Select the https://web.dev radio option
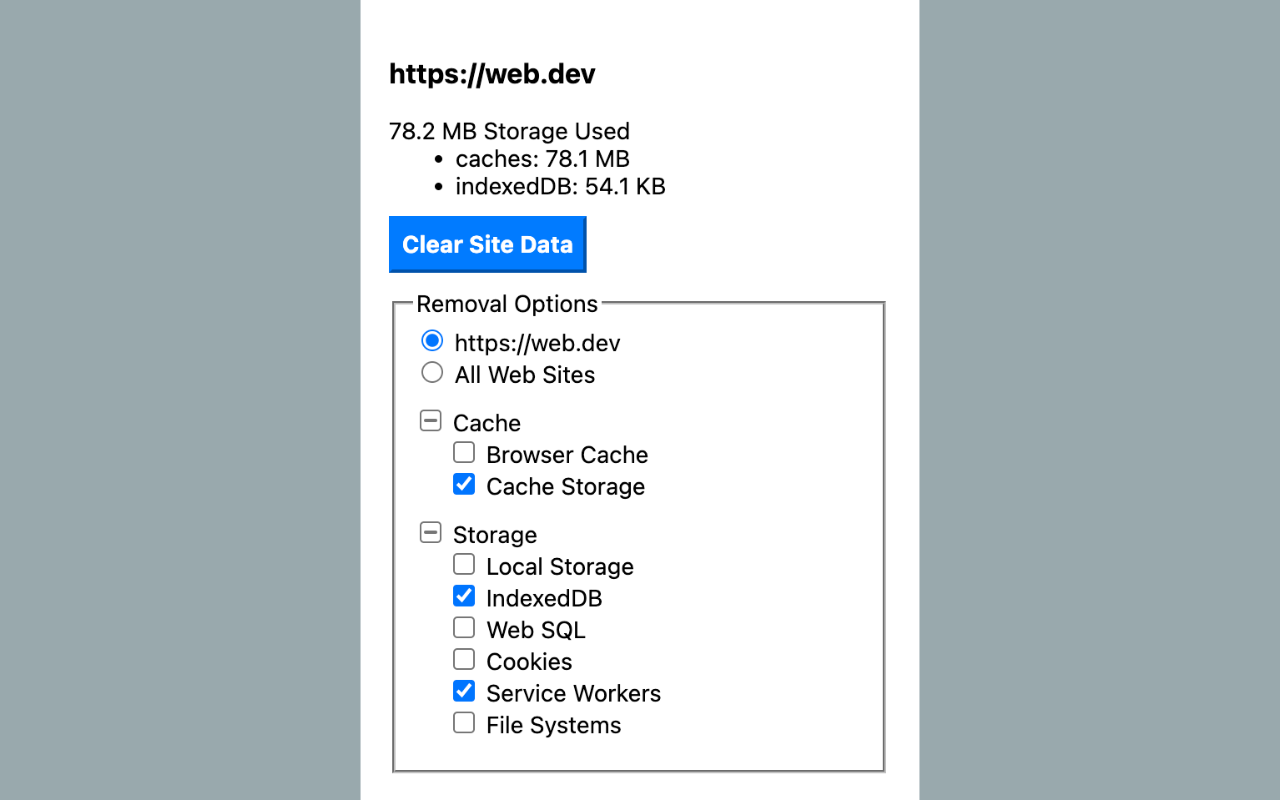This screenshot has height=800, width=1280. [x=432, y=341]
